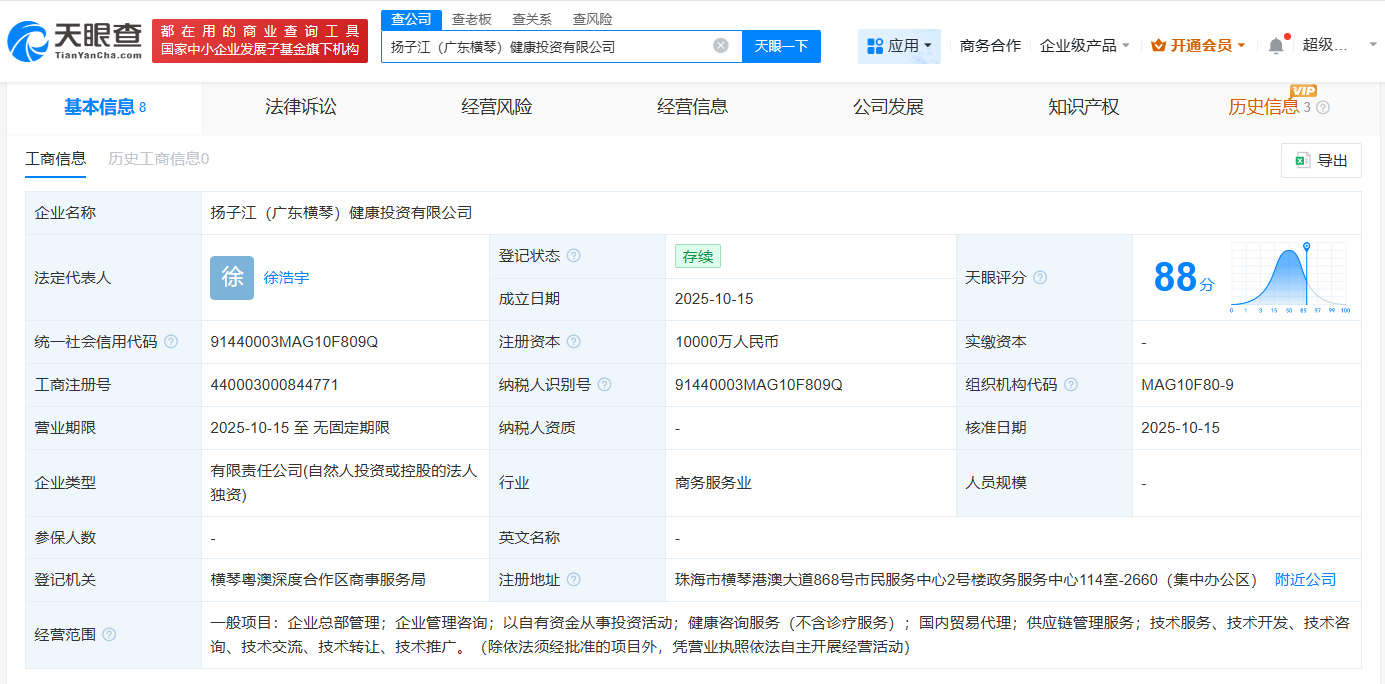
Task: Click the notification bell icon
Action: tap(1276, 45)
